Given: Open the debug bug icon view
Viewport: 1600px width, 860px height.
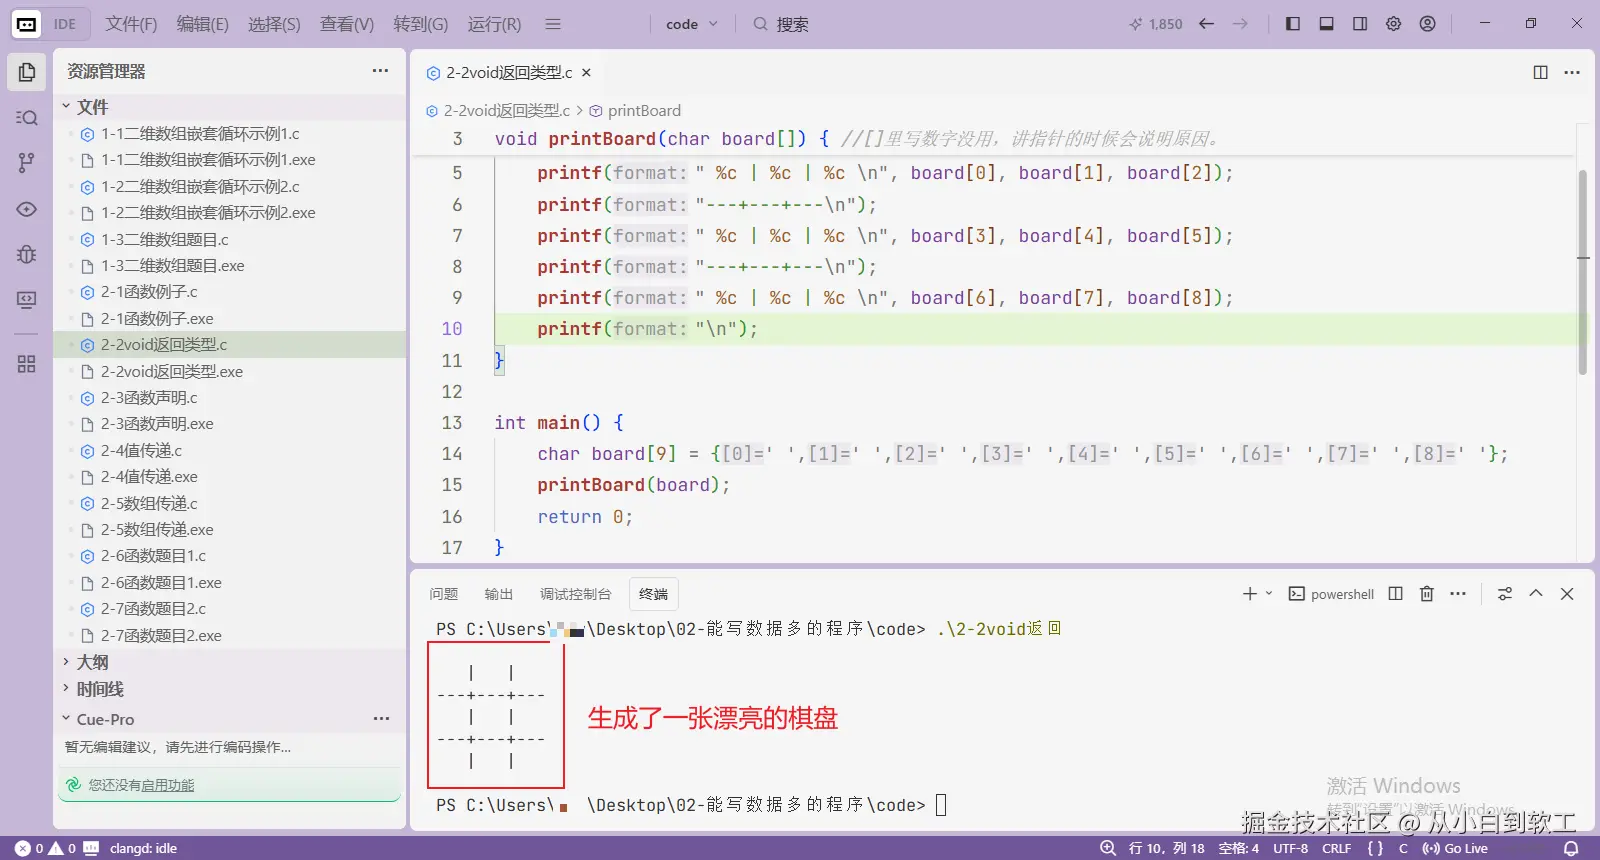Looking at the screenshot, I should pos(27,254).
